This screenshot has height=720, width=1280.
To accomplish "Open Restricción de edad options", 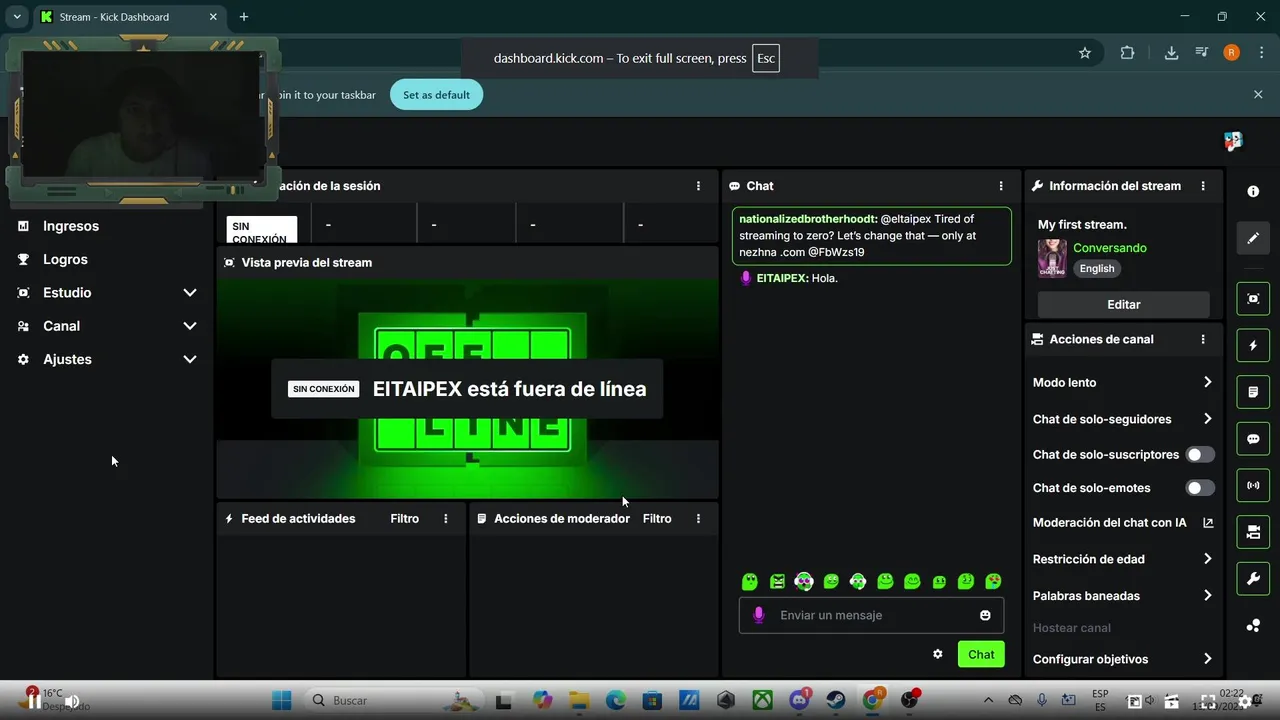I will tap(1123, 559).
